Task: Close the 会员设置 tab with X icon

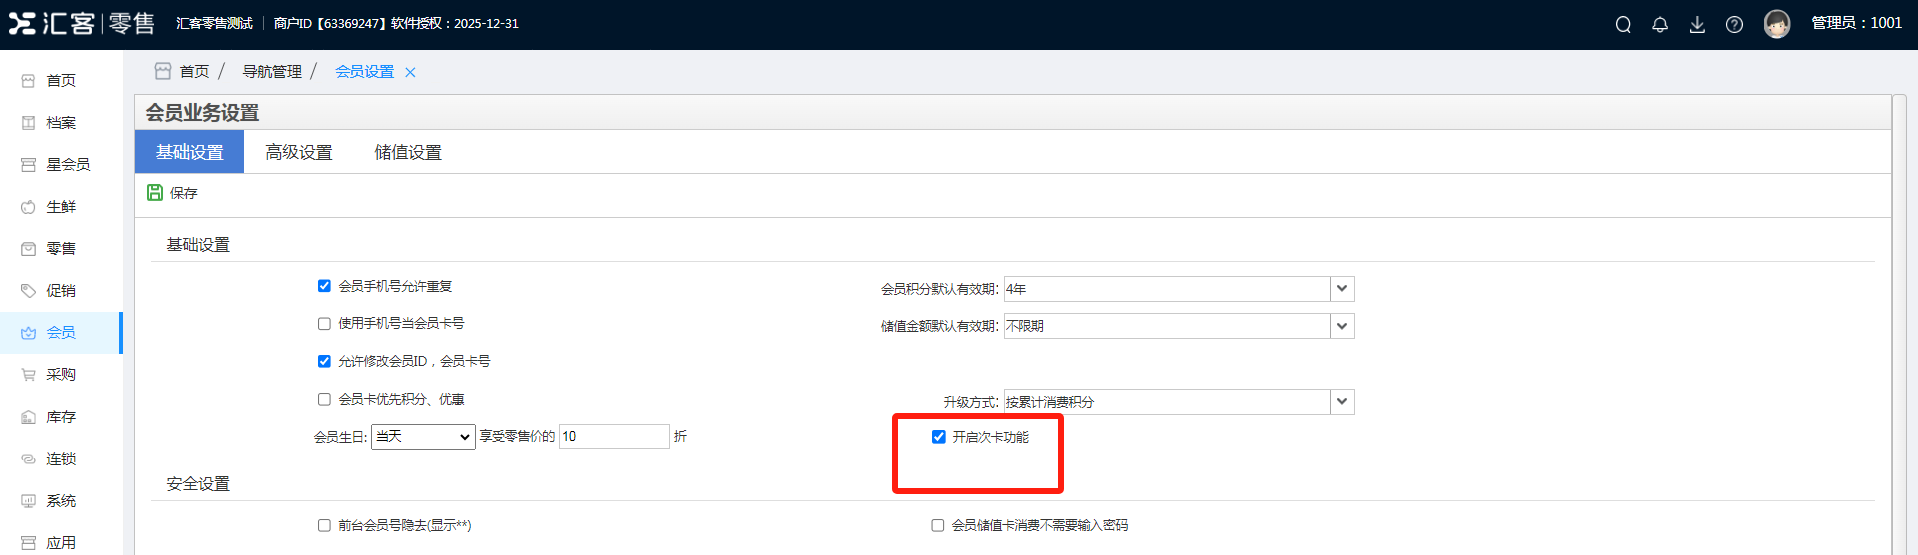Action: tap(410, 72)
